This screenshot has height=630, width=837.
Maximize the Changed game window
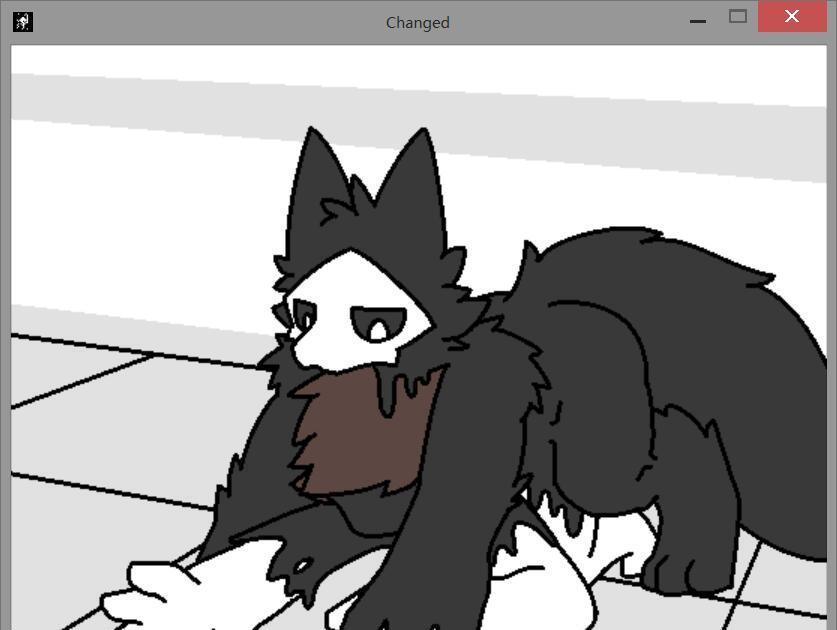738,16
